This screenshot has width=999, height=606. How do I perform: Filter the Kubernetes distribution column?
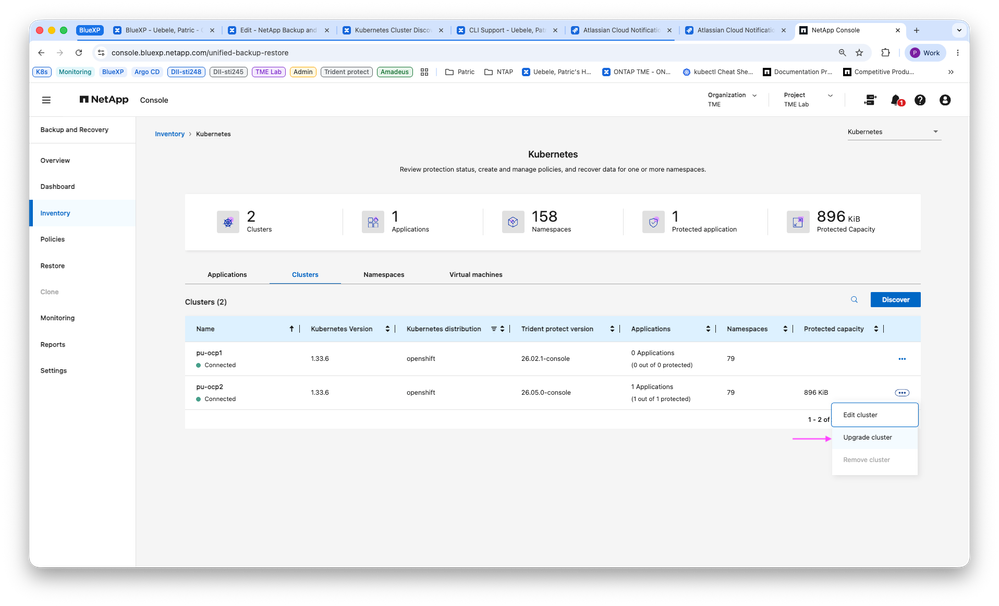pos(494,329)
